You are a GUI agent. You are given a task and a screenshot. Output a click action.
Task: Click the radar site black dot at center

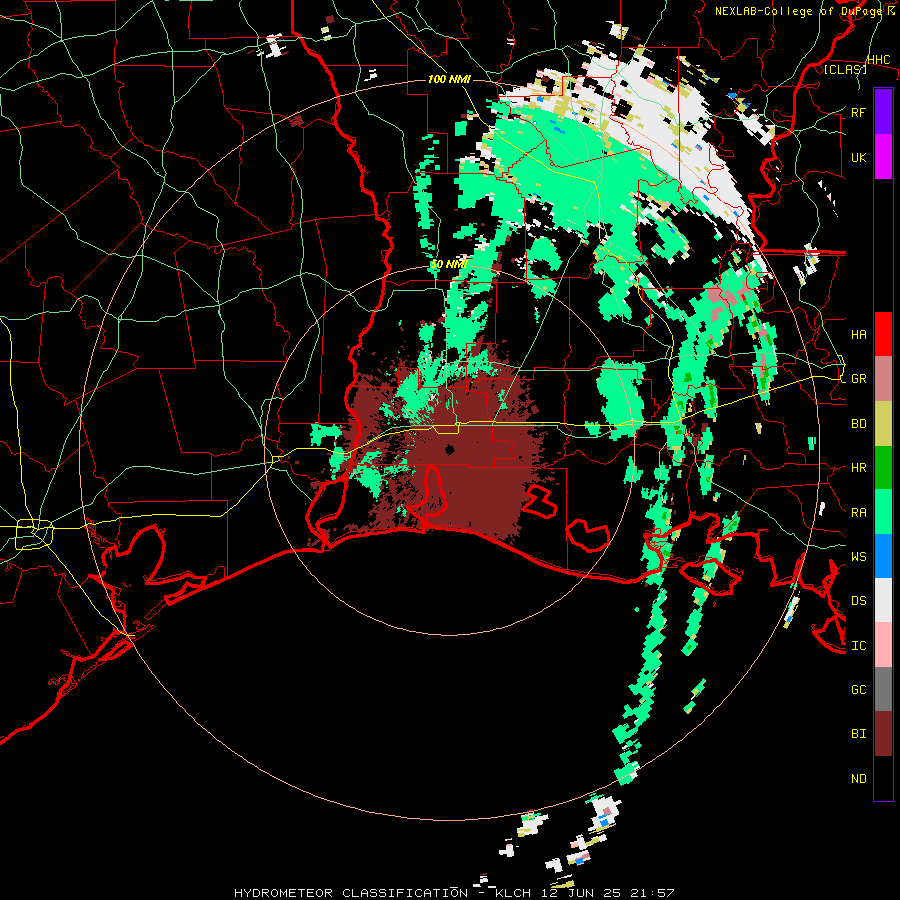click(450, 450)
